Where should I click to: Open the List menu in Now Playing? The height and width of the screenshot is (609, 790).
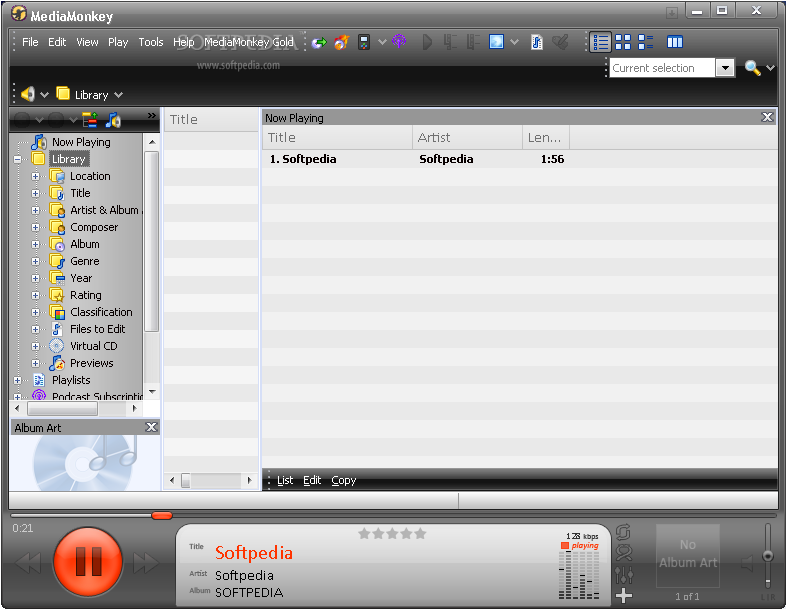tap(285, 481)
